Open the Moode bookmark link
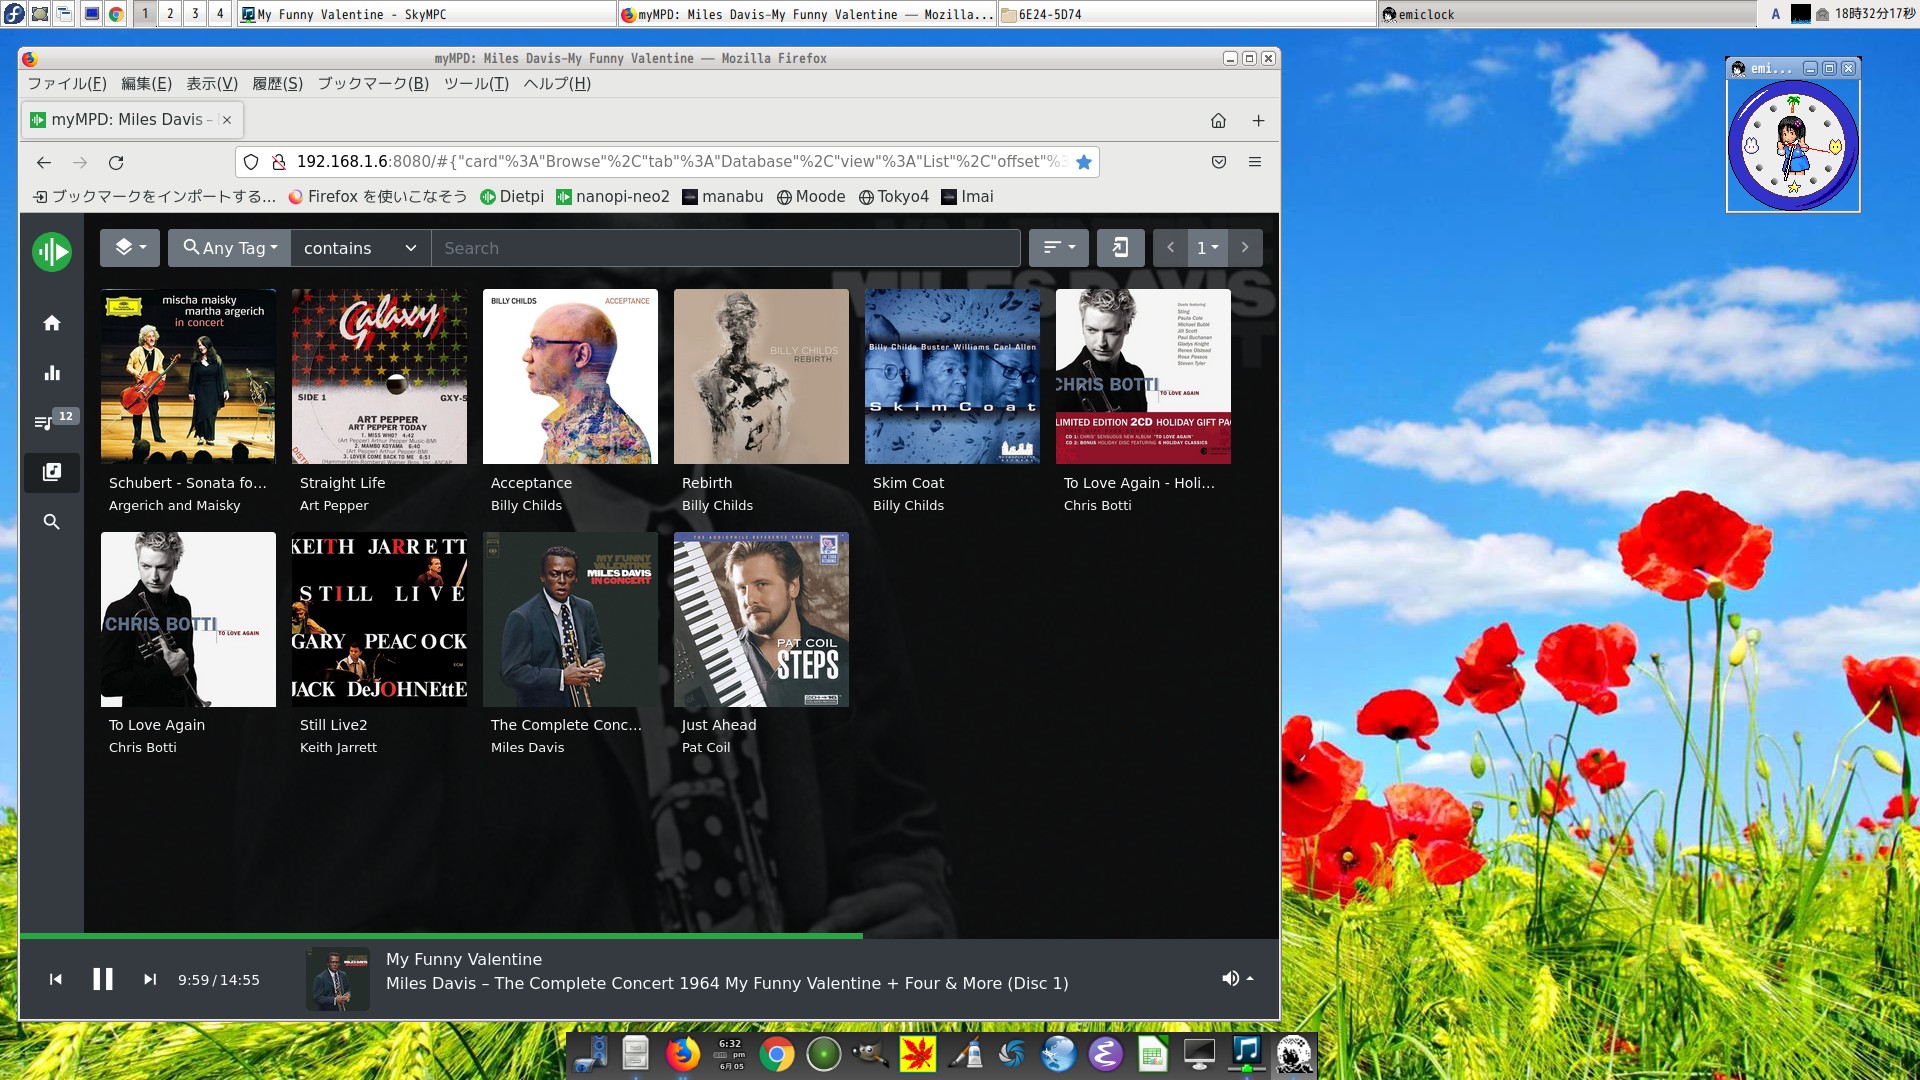1920x1080 pixels. (x=811, y=197)
